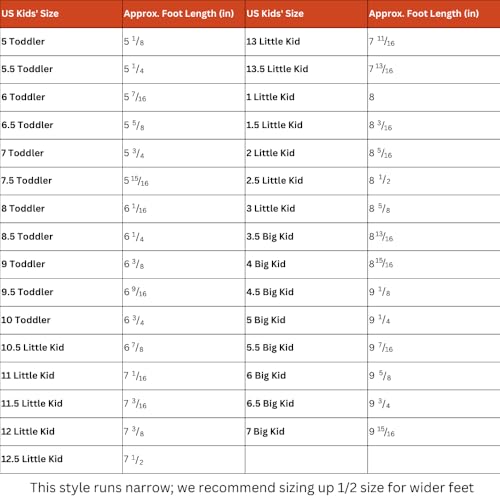Screen dimensions: 500x500
Task: Click the 12.5 Little Kid row label
Action: click(32, 459)
